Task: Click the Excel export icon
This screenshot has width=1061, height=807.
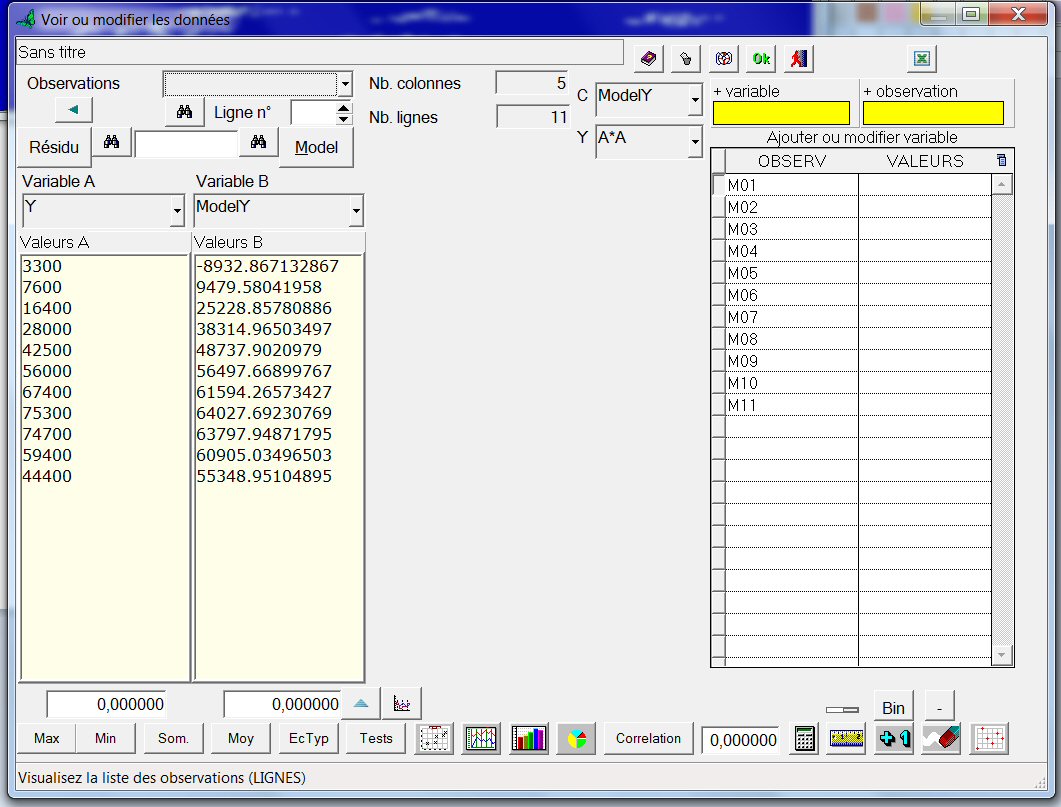Action: click(x=922, y=59)
